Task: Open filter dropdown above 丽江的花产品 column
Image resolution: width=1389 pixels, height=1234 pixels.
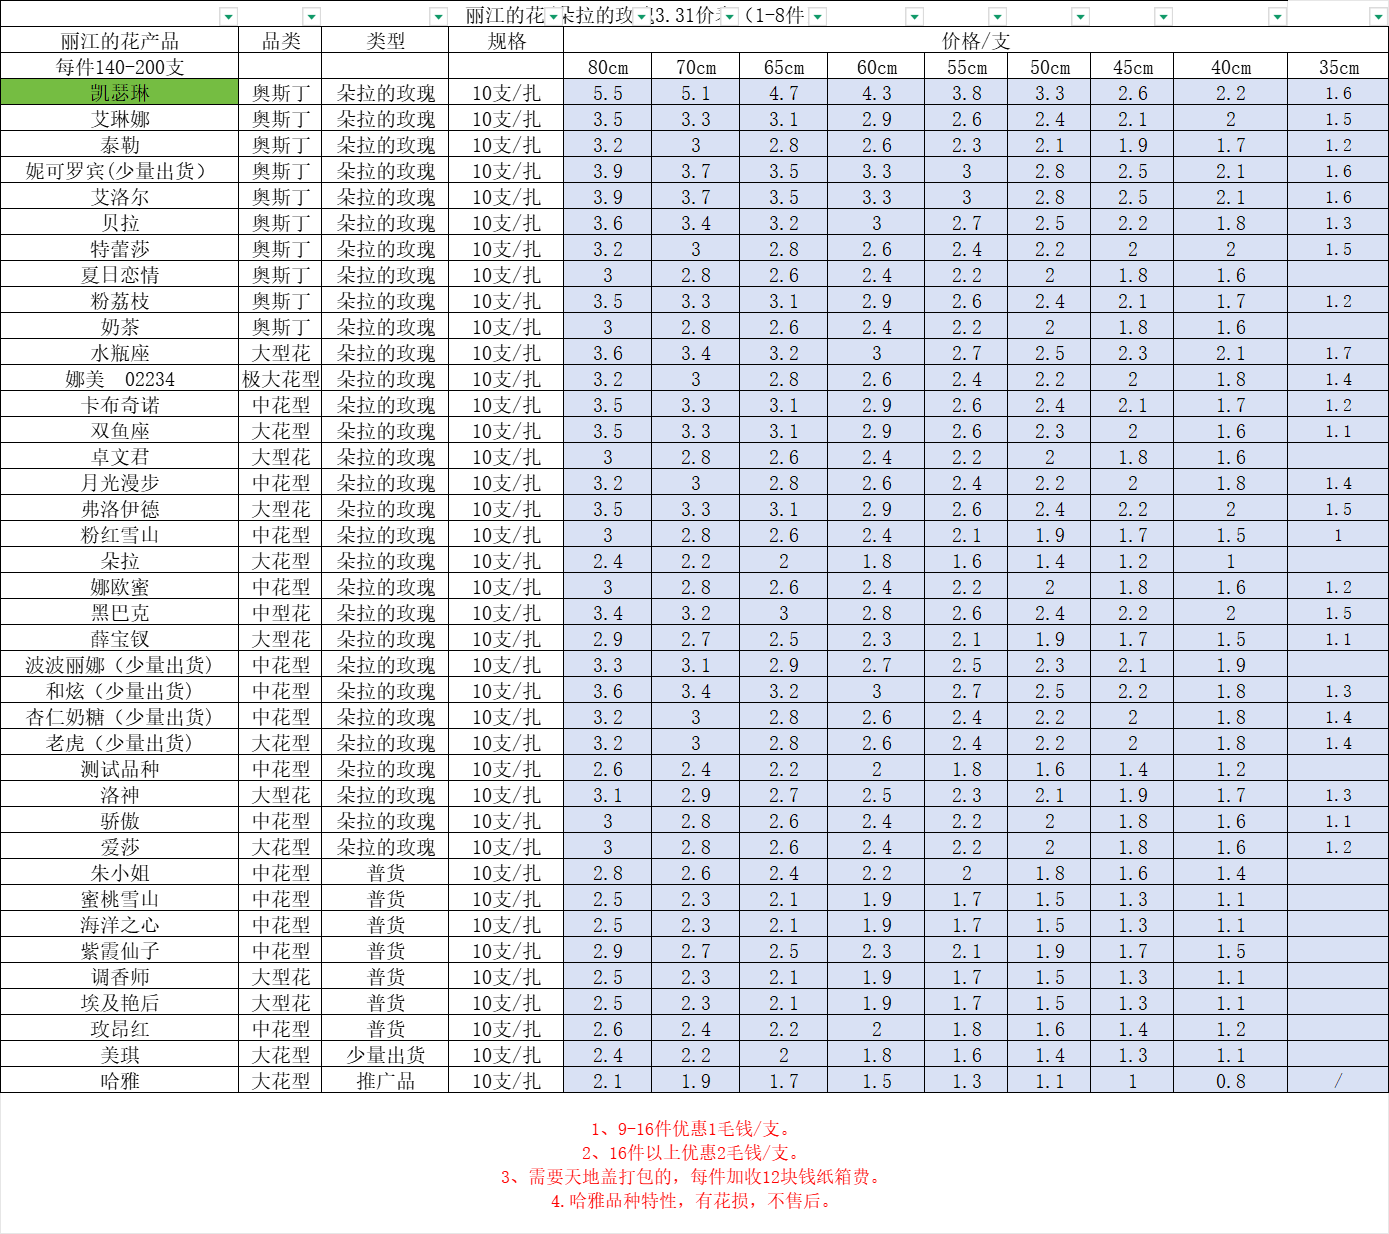Action: point(229,16)
